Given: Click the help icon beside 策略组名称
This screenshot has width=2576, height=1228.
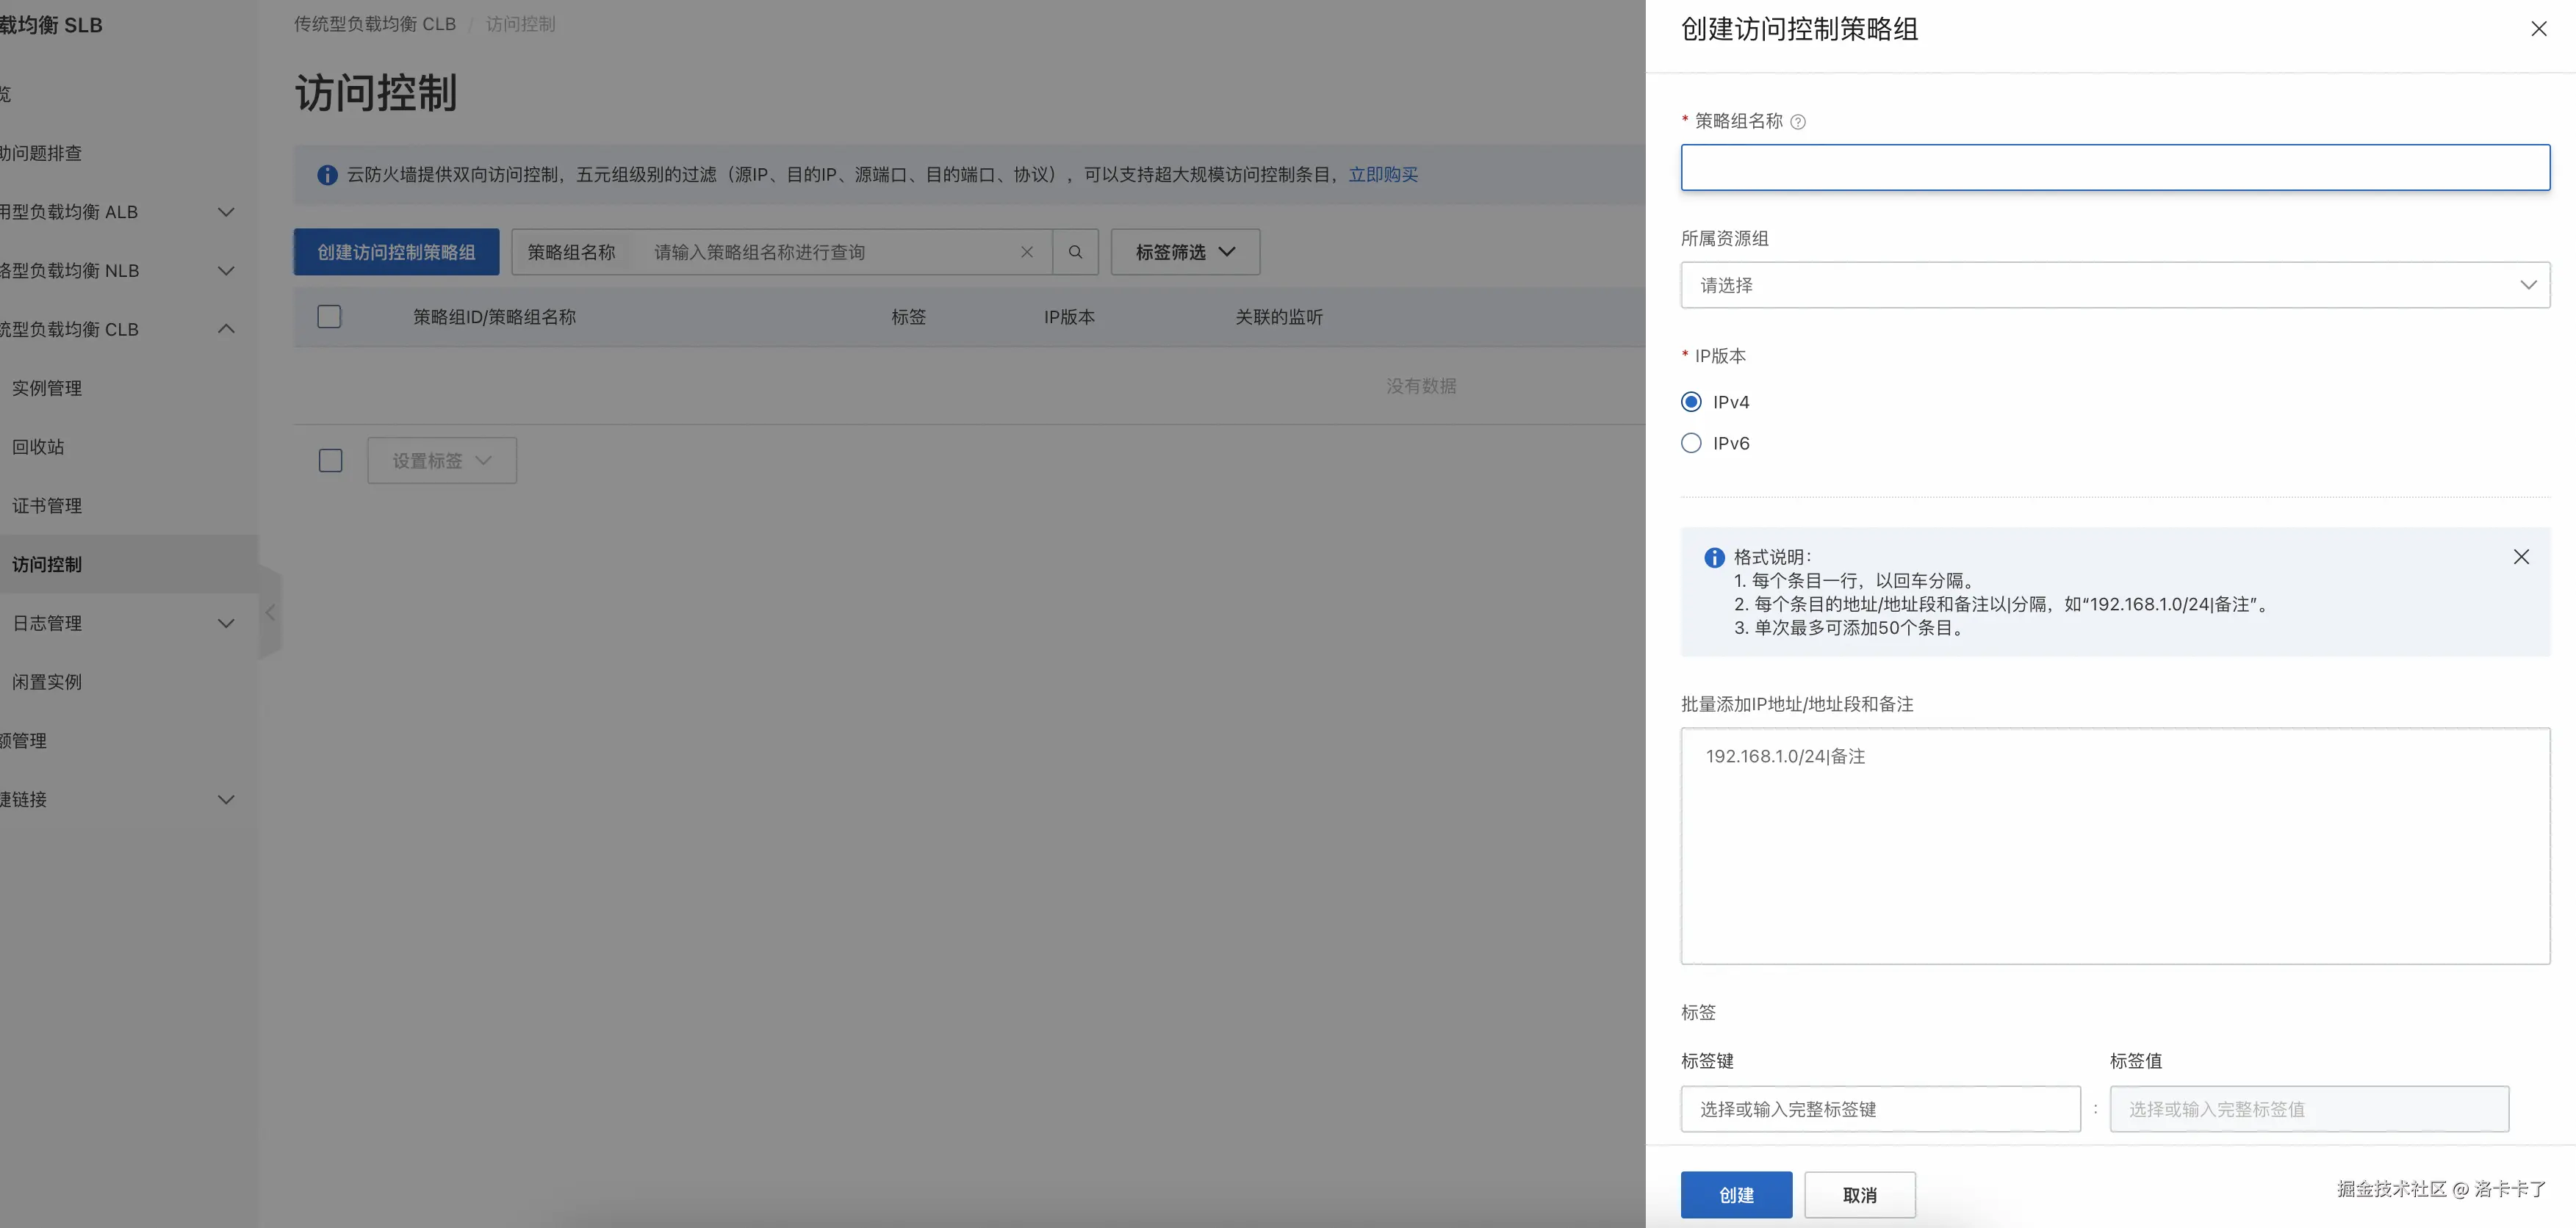Looking at the screenshot, I should pos(1797,122).
